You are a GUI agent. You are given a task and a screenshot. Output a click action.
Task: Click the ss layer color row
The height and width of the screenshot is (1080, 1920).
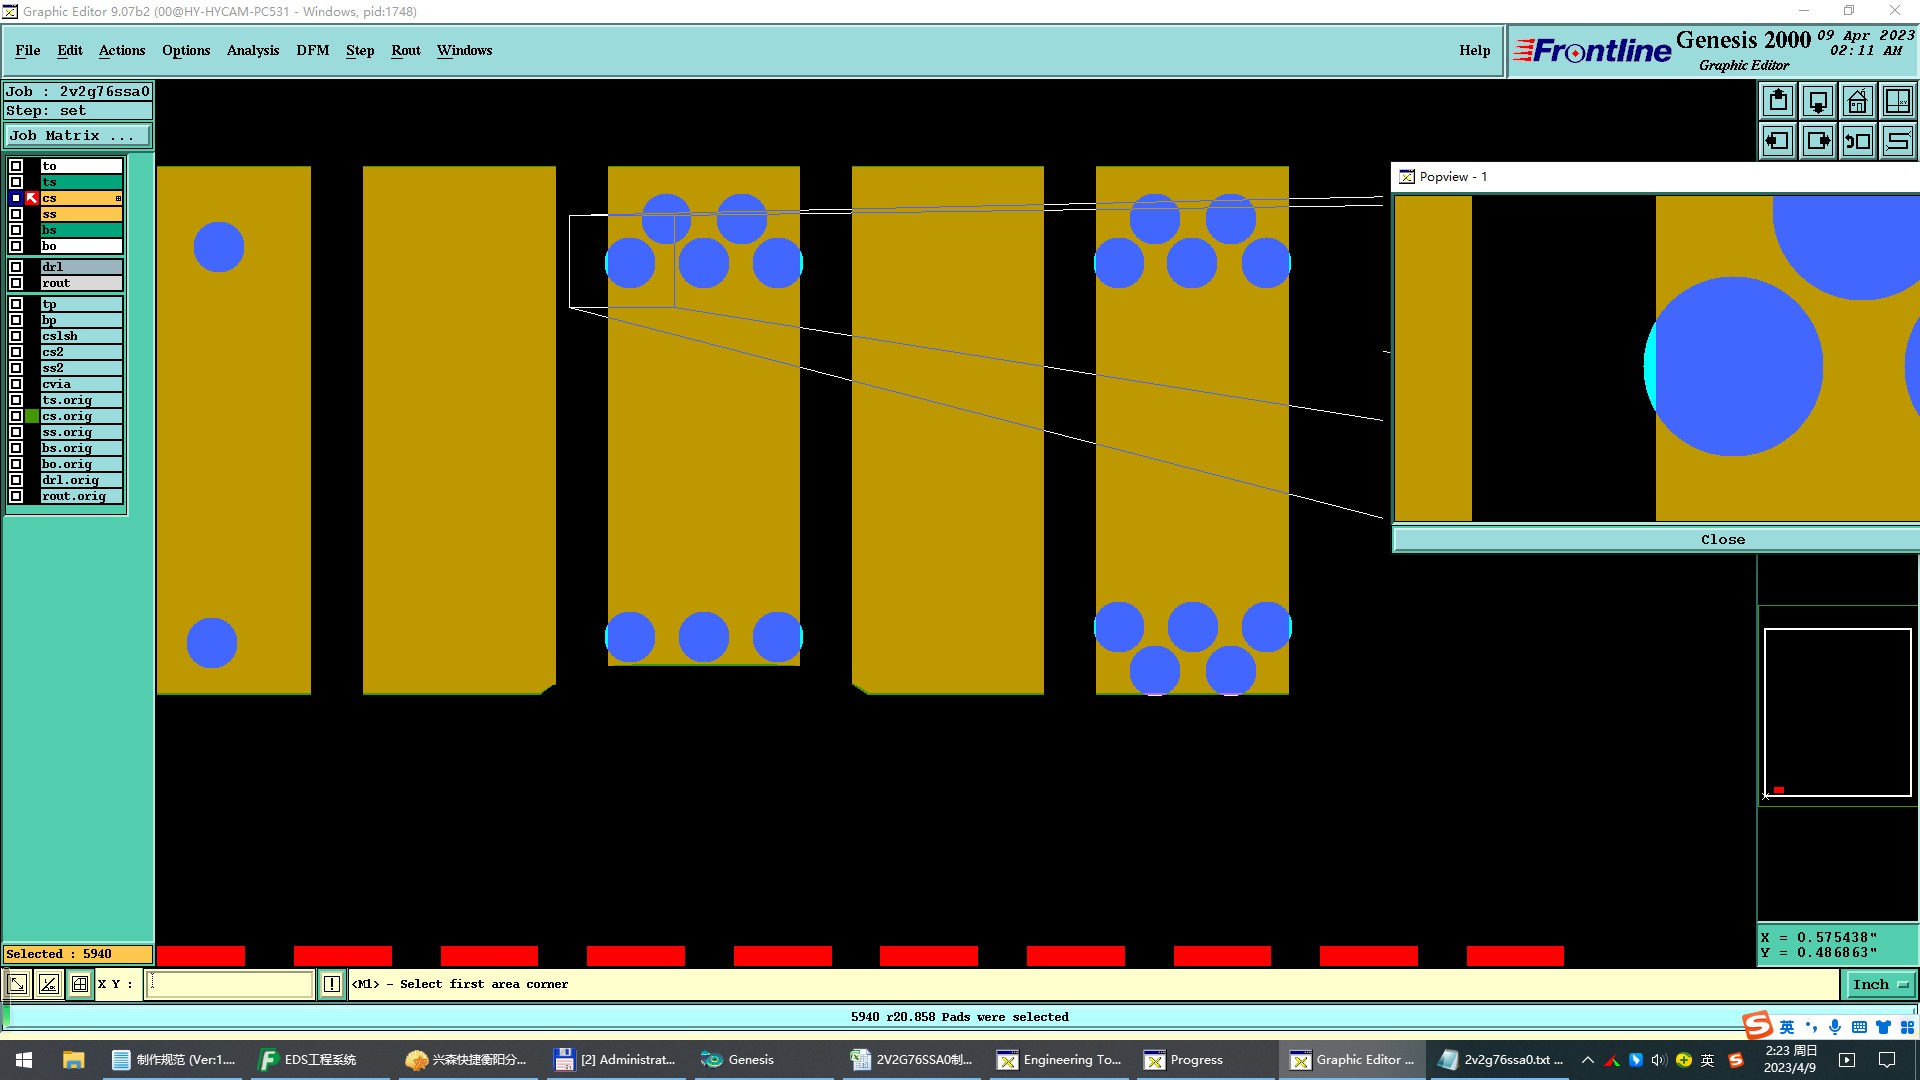point(81,214)
